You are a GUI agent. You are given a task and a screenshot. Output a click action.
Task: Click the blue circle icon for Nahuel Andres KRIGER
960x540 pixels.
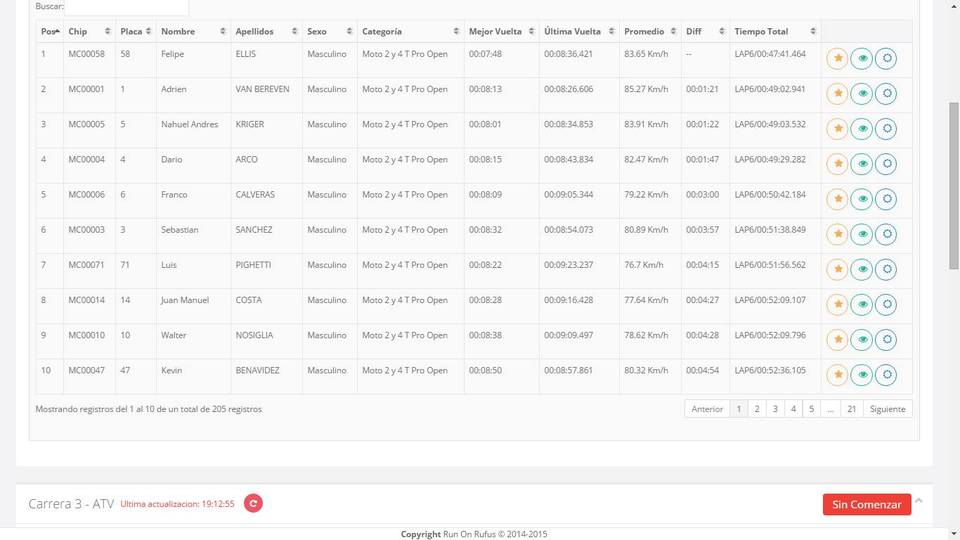tap(886, 129)
